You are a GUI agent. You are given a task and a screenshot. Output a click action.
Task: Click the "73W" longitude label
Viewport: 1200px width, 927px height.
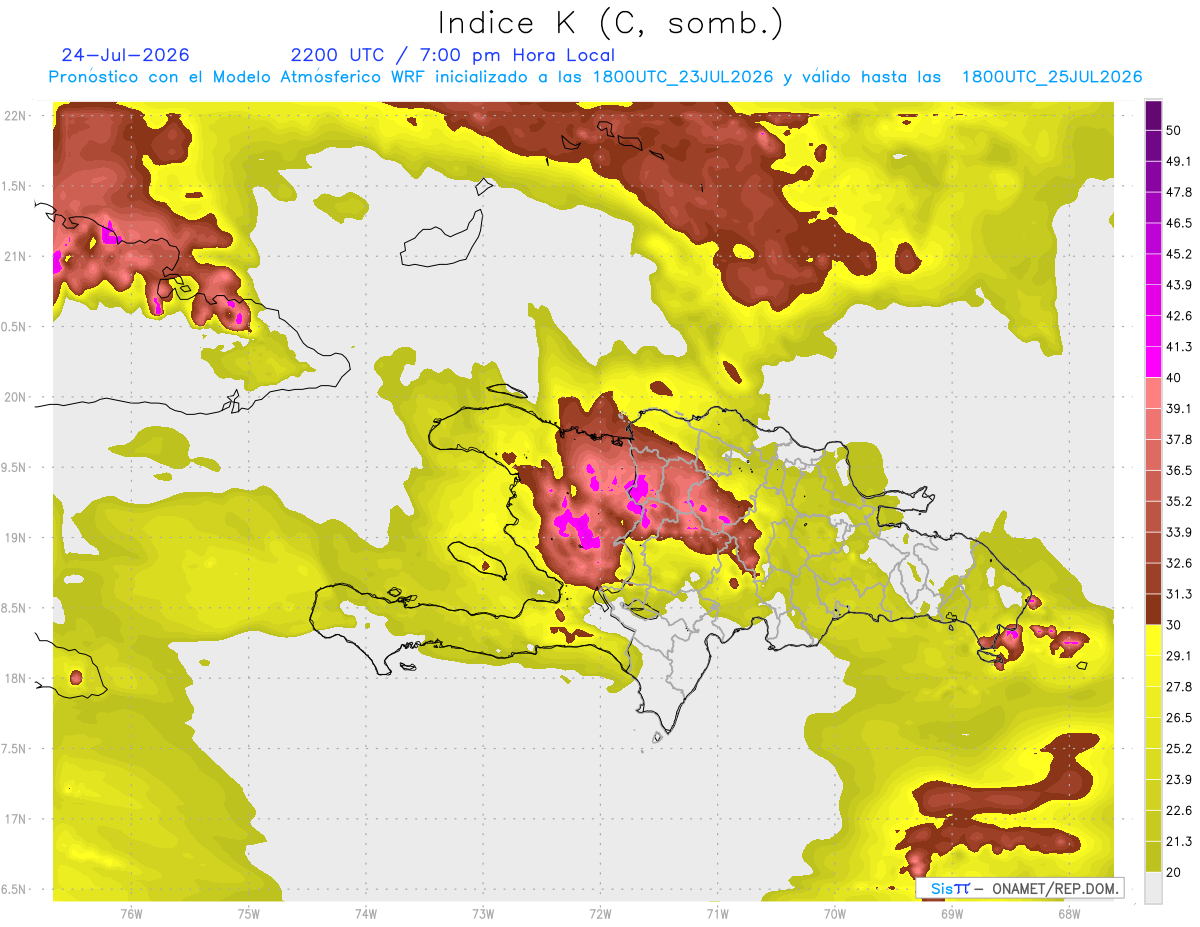pos(483,914)
